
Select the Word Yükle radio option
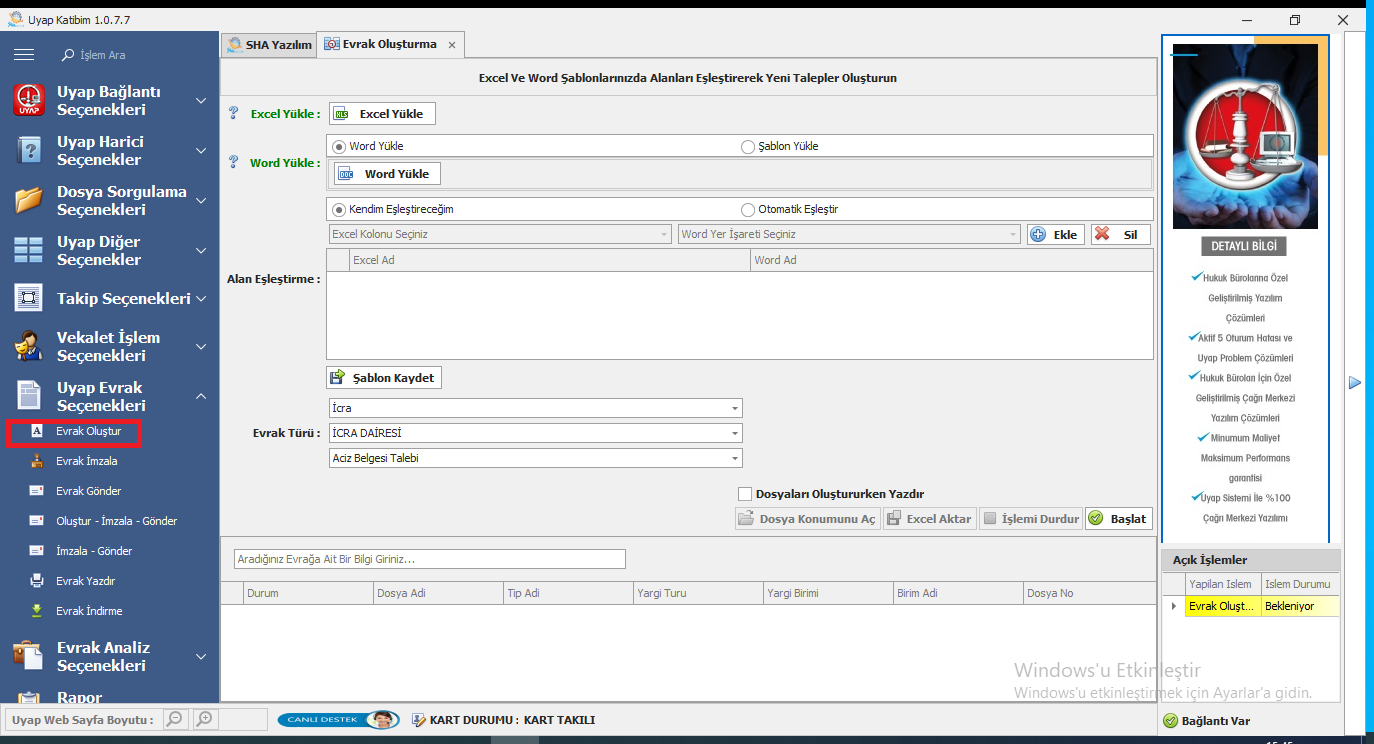[x=339, y=146]
